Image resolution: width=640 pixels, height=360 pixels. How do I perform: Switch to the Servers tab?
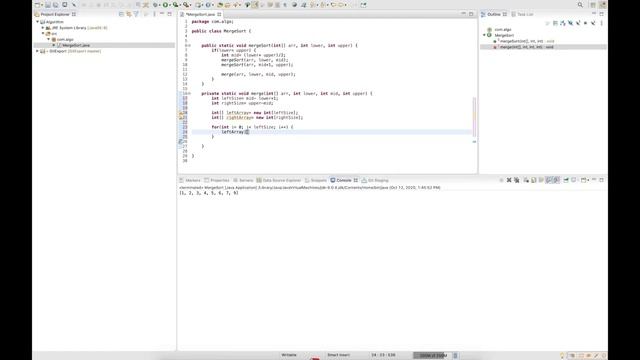(x=243, y=180)
